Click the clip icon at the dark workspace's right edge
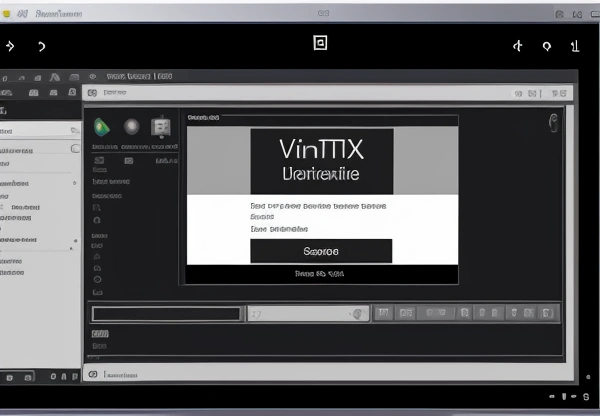Viewport: 600px width, 416px height. (553, 123)
